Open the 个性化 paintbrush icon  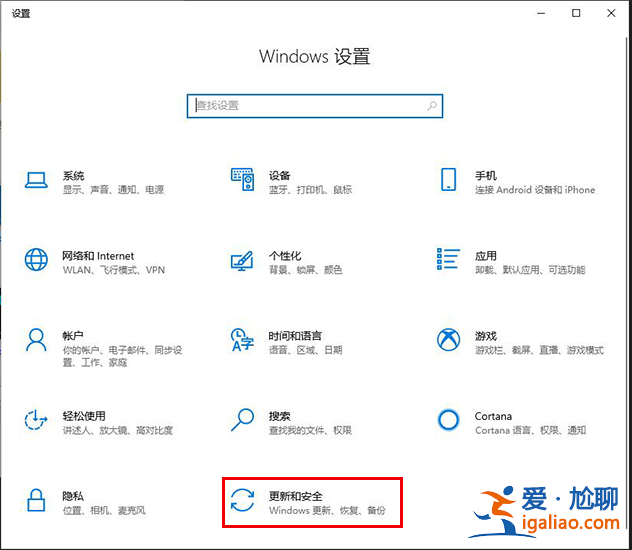pyautogui.click(x=242, y=261)
